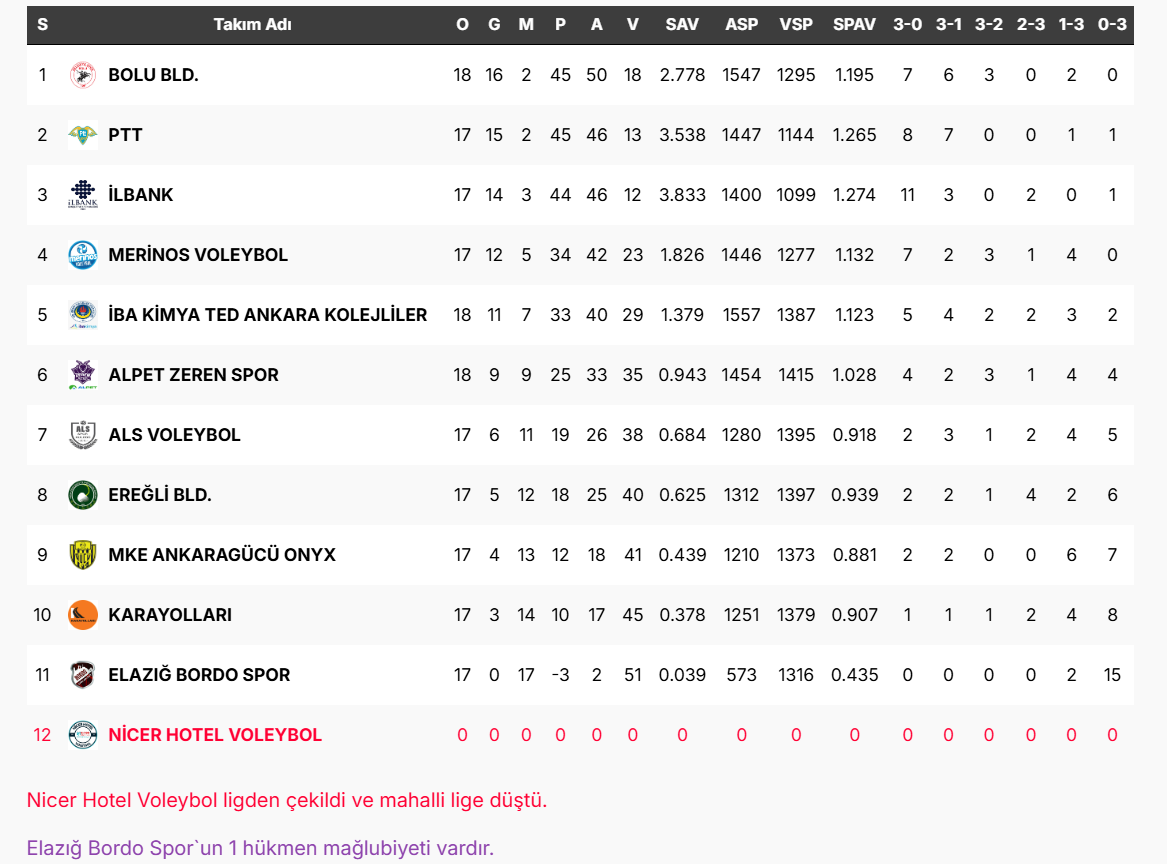Screen dimensions: 1167x864
Task: Click the Alpet Zeren Spor team logo
Action: click(83, 375)
